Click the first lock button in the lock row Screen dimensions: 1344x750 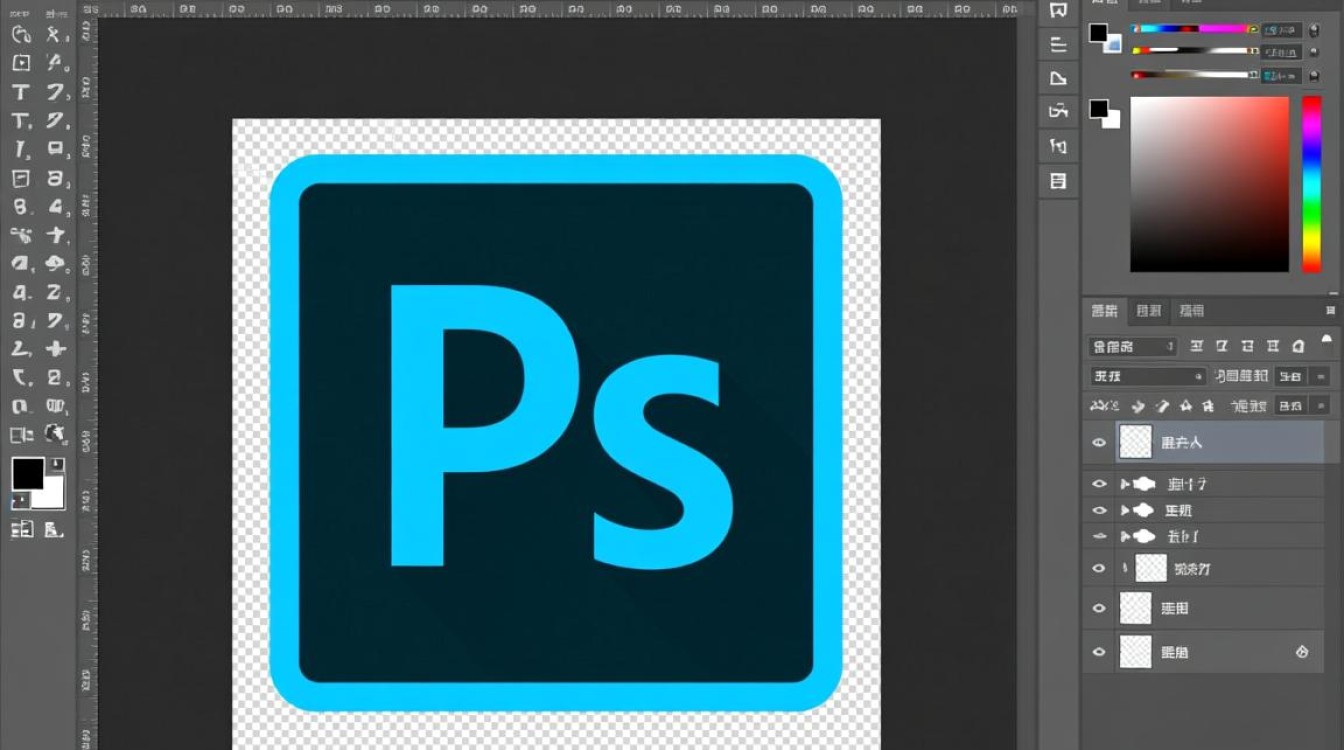[x=1137, y=406]
